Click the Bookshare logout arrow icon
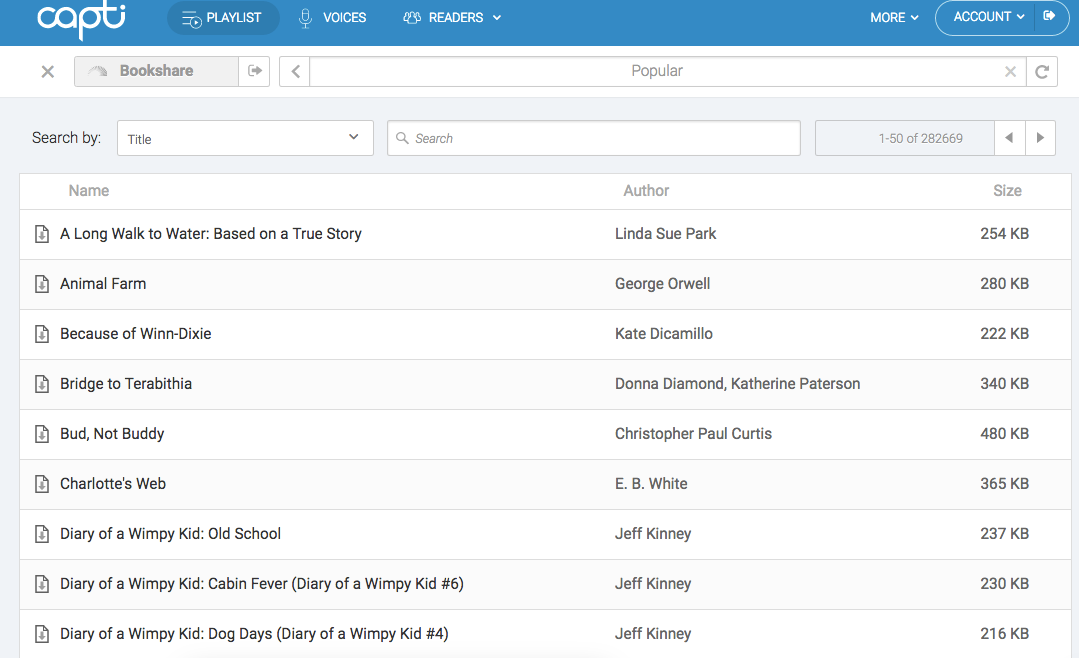The width and height of the screenshot is (1079, 658). click(x=255, y=71)
